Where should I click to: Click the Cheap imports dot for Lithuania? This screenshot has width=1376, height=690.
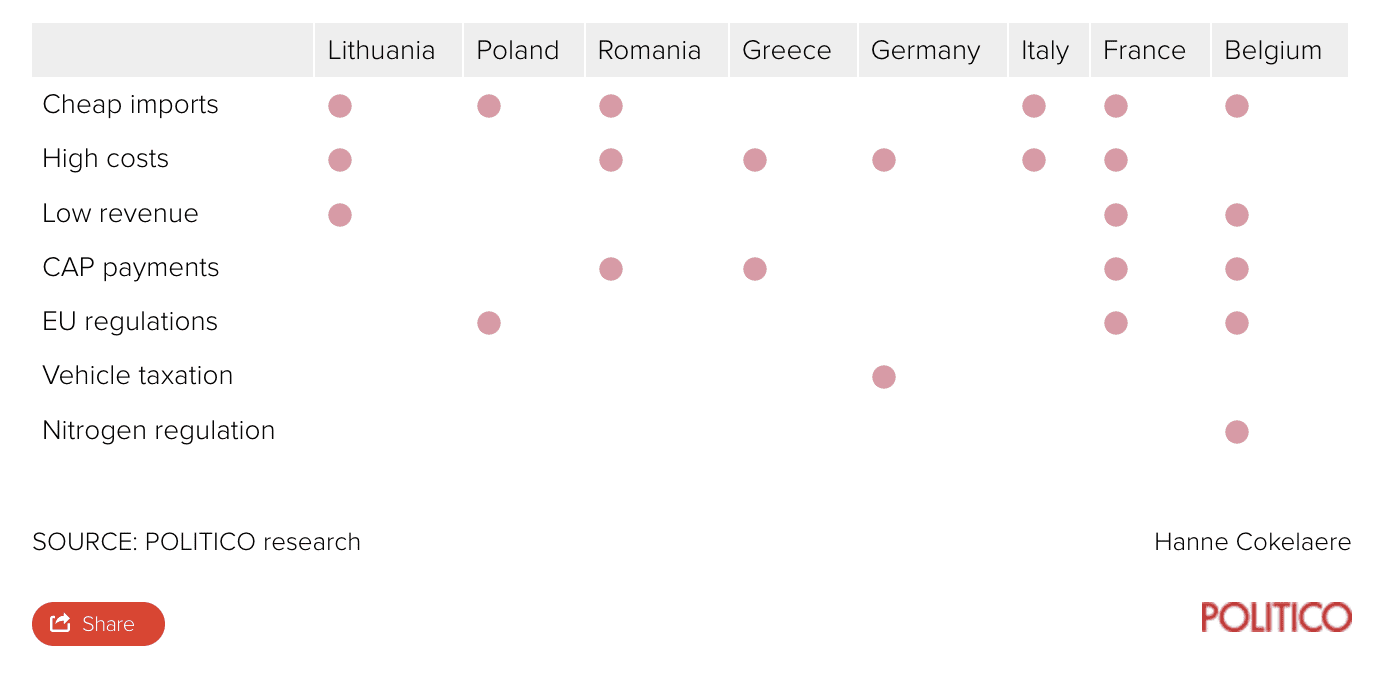point(340,106)
